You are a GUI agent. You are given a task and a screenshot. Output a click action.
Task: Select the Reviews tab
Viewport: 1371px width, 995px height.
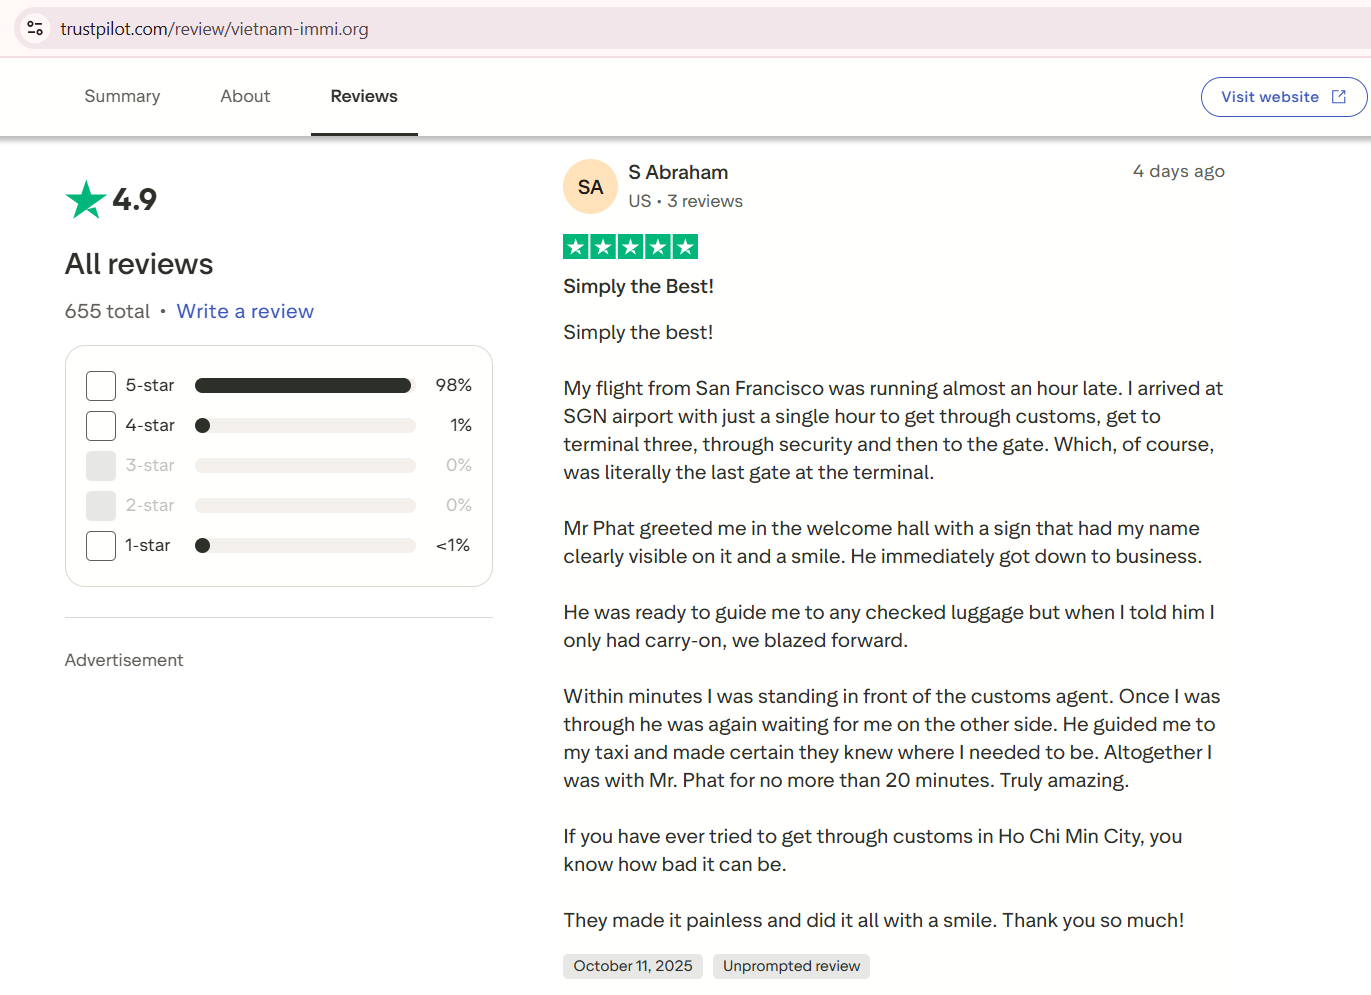tap(364, 97)
